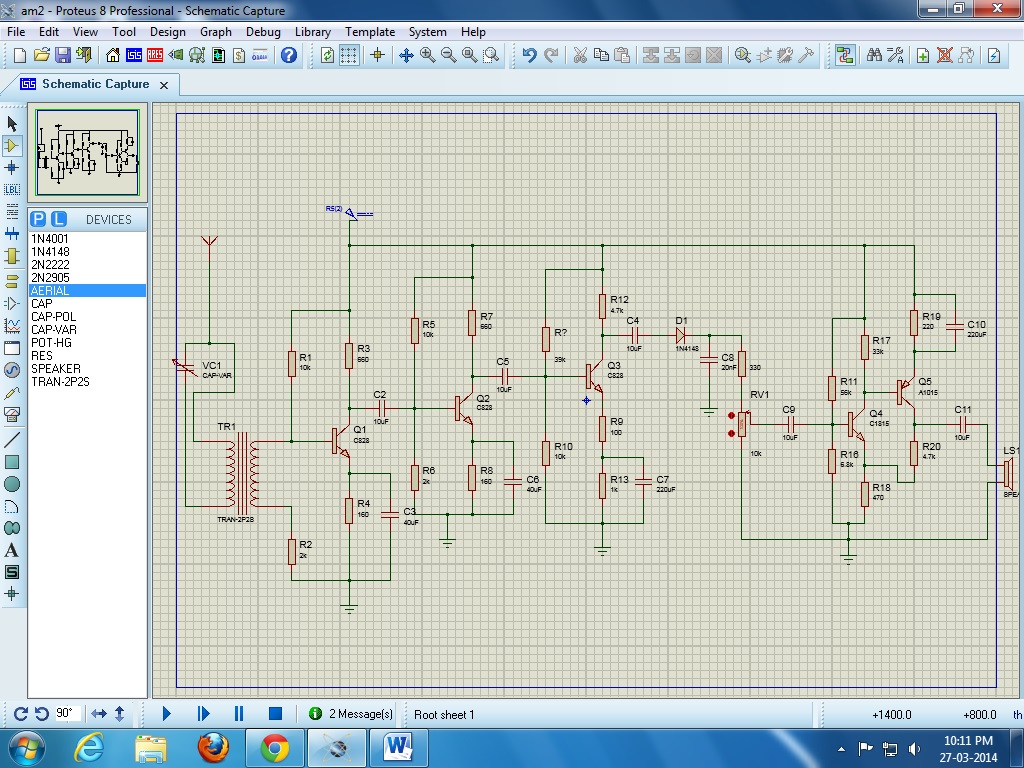Image resolution: width=1024 pixels, height=768 pixels.
Task: Select the 2D text 'A' tool
Action: click(x=12, y=550)
